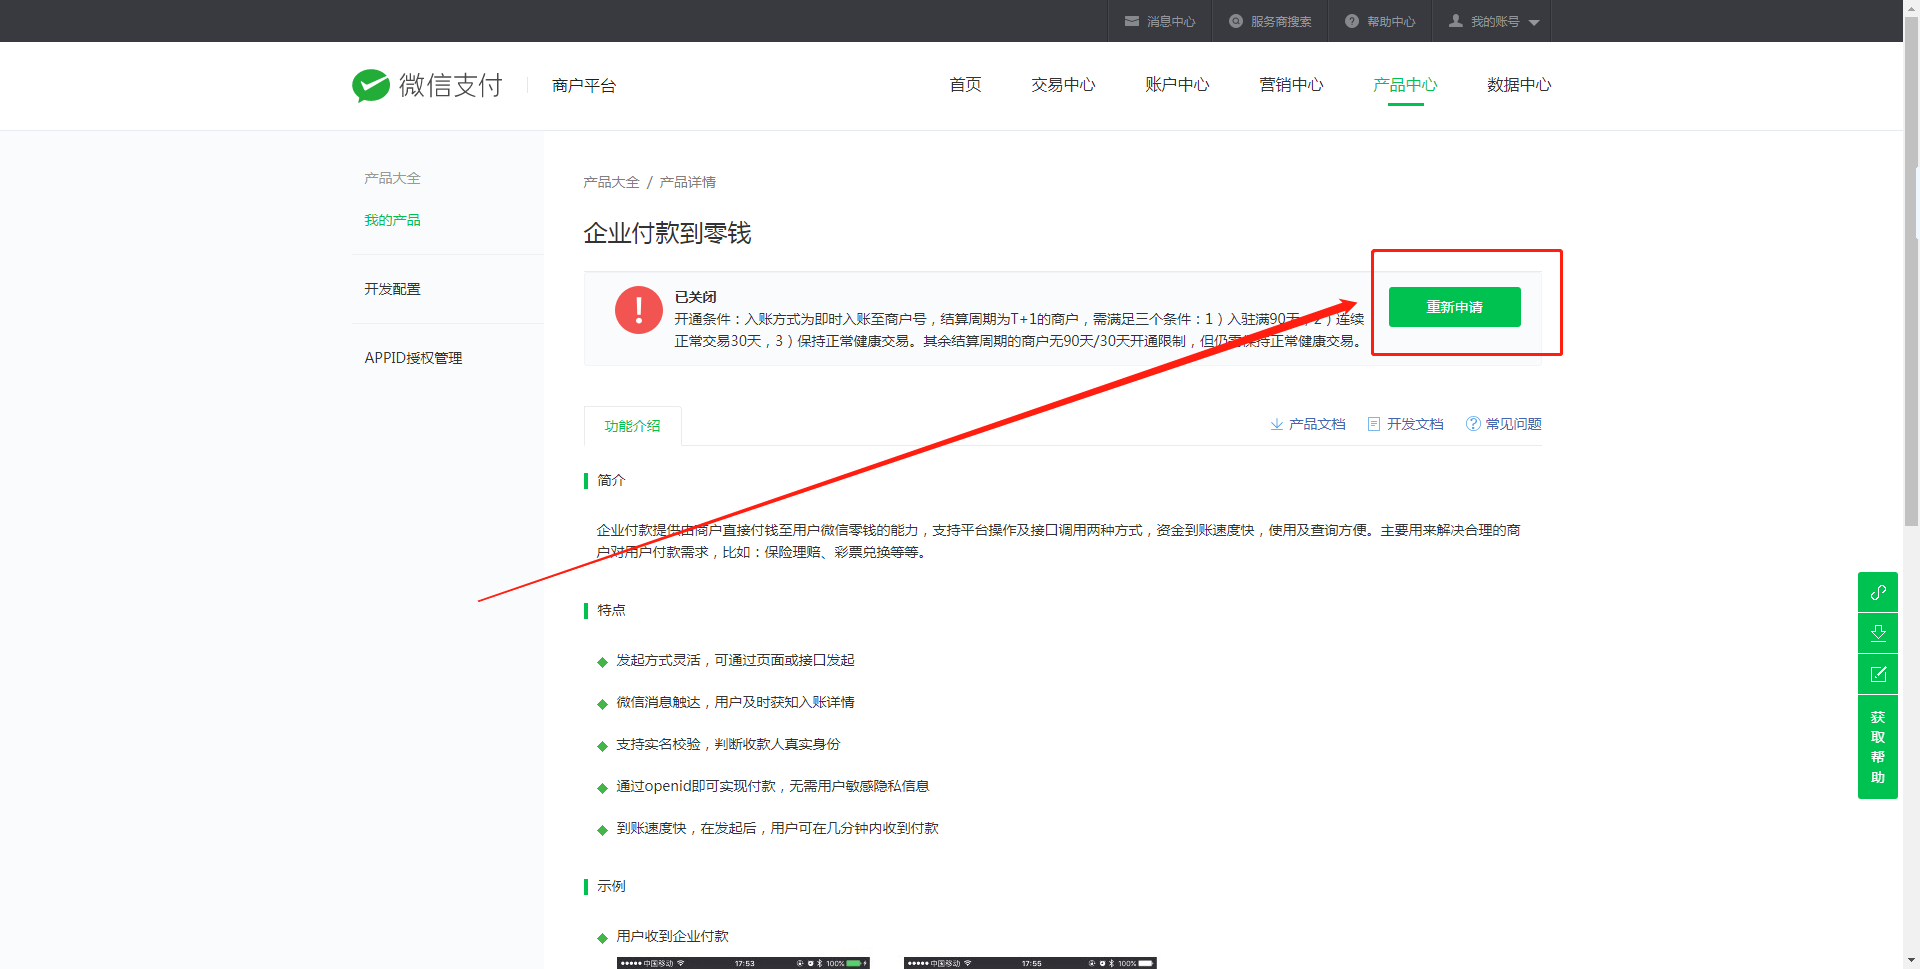Open APPID授权管理 in the left sidebar

[x=413, y=358]
